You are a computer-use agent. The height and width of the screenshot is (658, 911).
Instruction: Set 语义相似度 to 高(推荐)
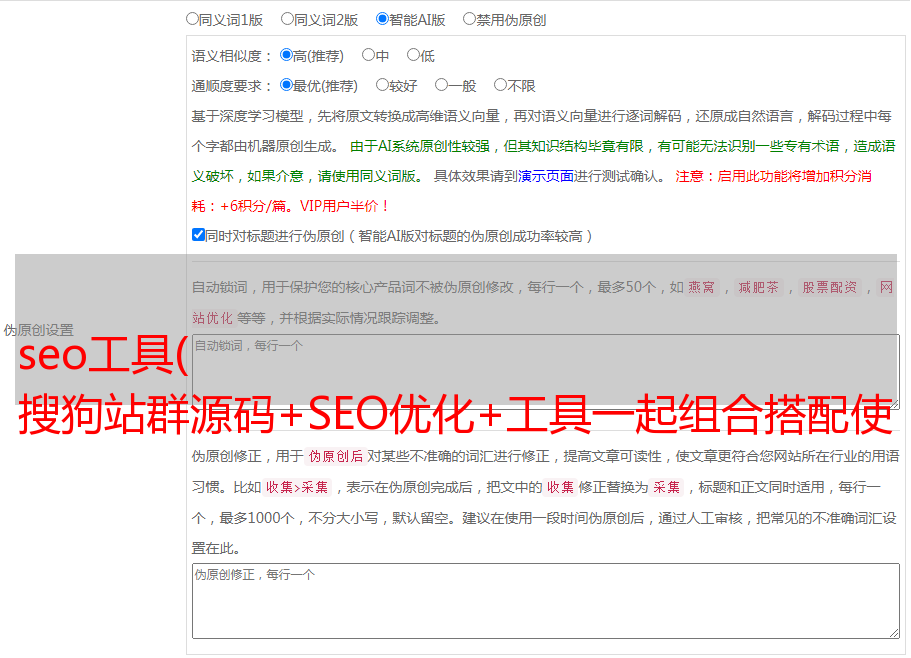click(286, 55)
